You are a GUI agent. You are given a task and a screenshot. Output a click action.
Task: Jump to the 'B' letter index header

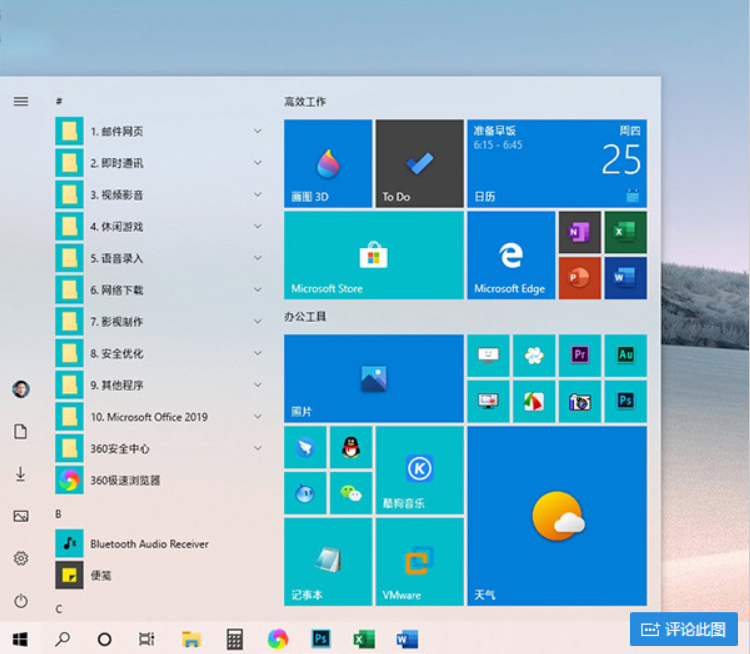(58, 514)
